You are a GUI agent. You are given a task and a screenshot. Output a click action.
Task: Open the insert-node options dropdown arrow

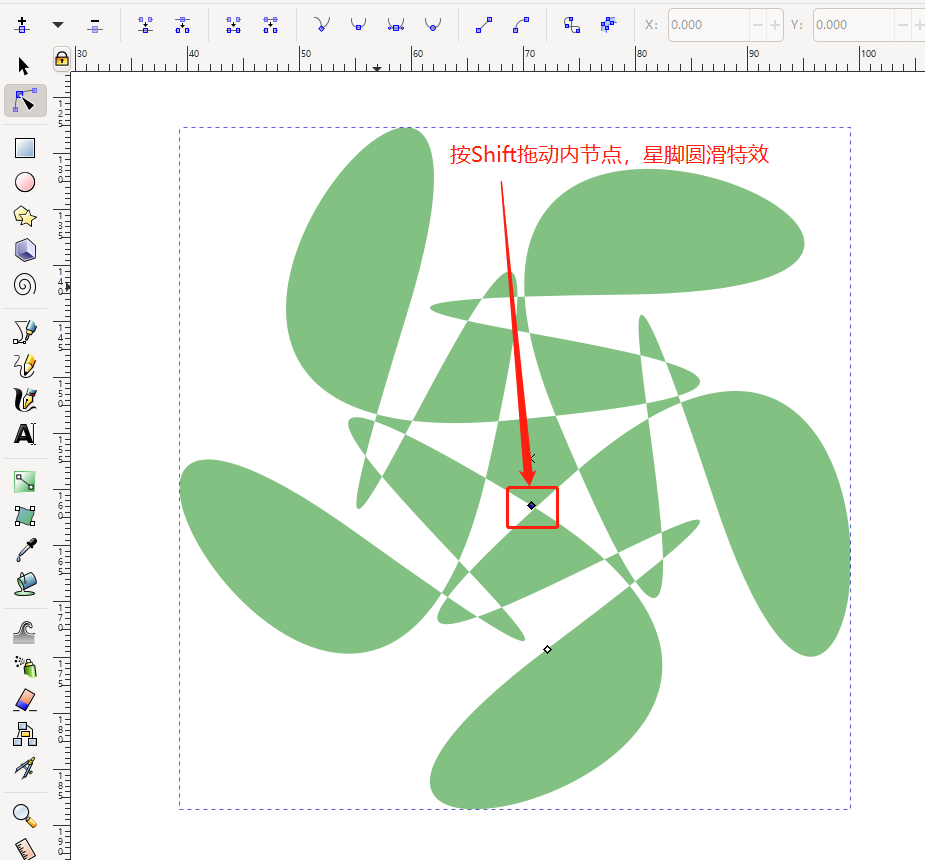[58, 25]
